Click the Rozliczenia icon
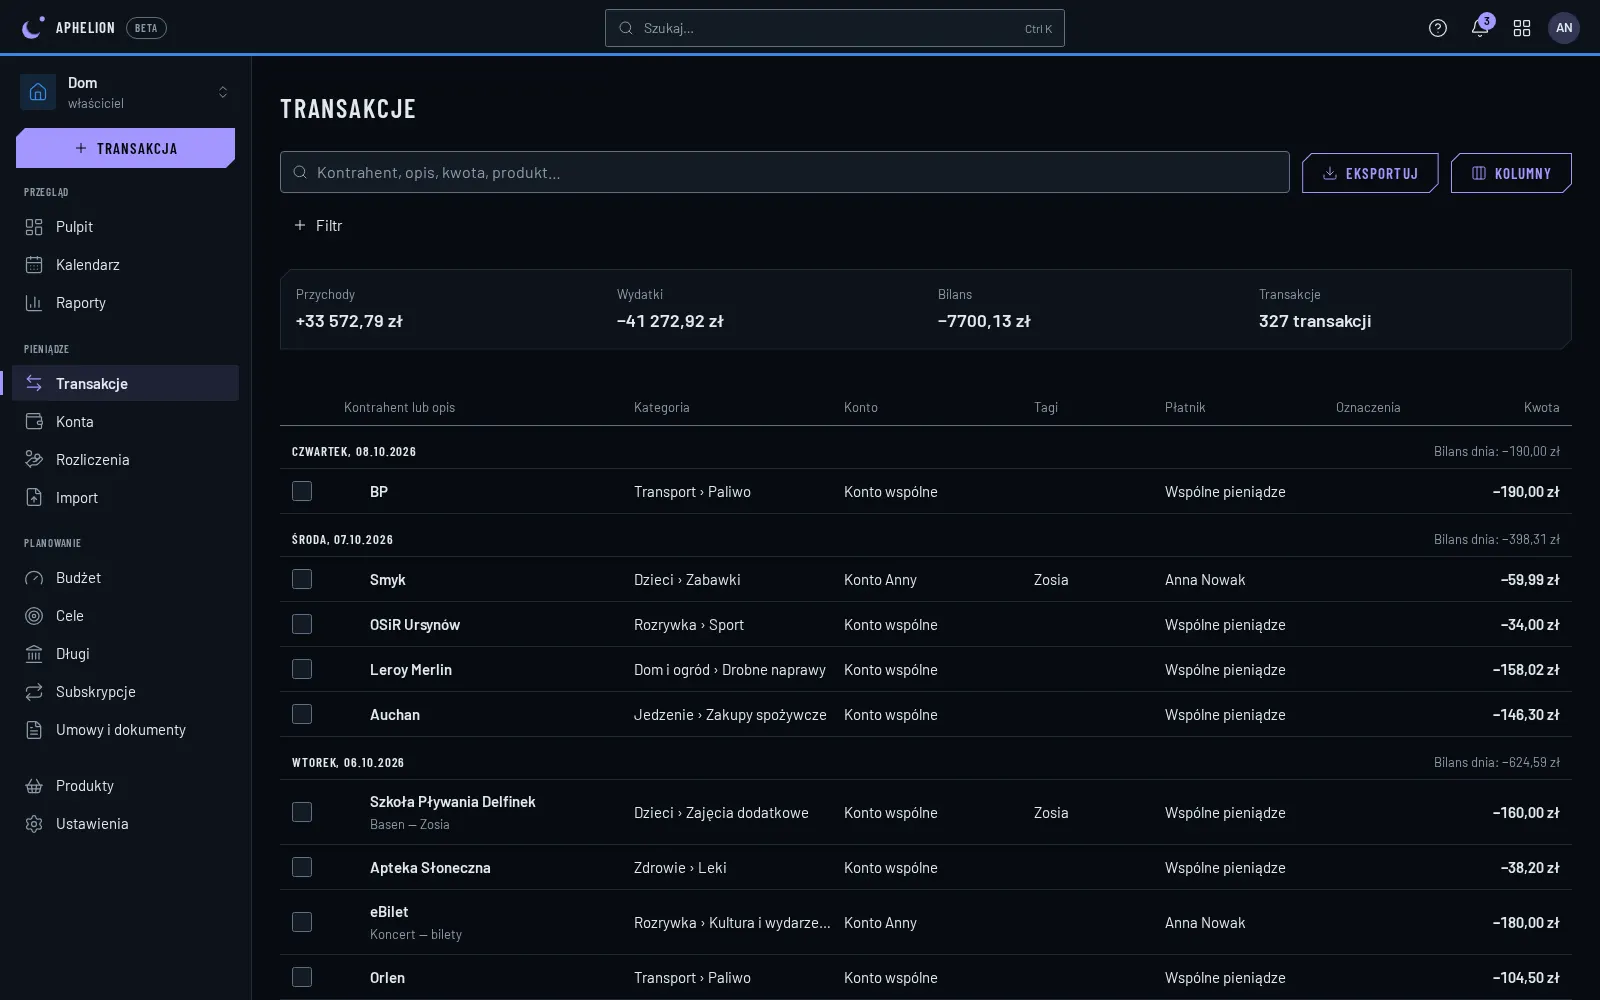This screenshot has width=1600, height=1000. (34, 460)
